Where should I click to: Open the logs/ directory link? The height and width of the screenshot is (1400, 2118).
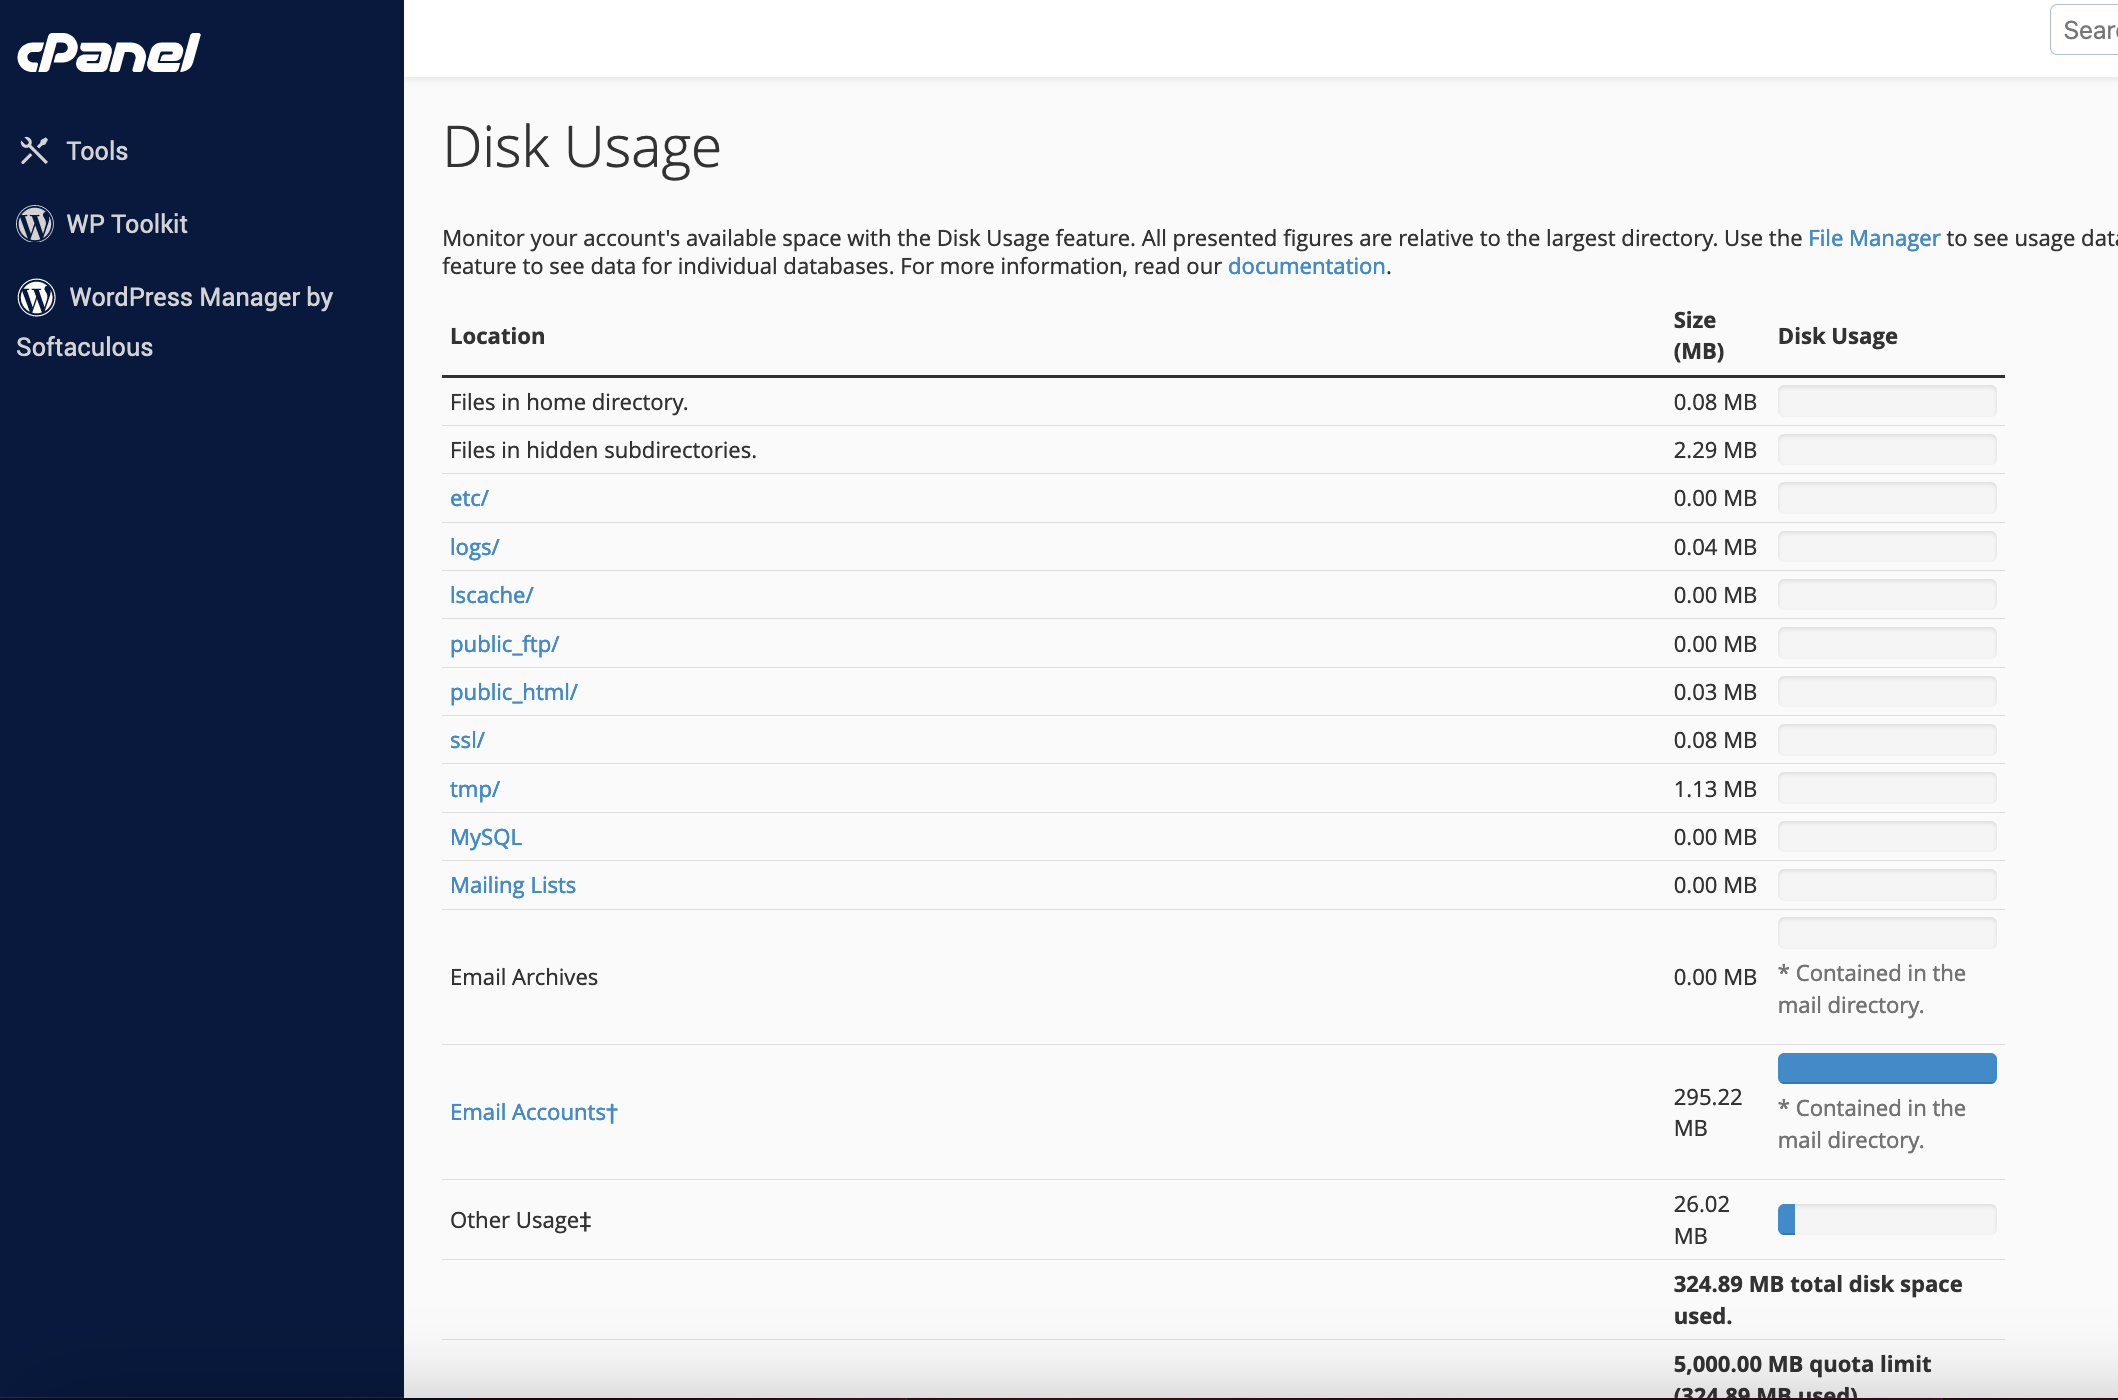pos(474,547)
